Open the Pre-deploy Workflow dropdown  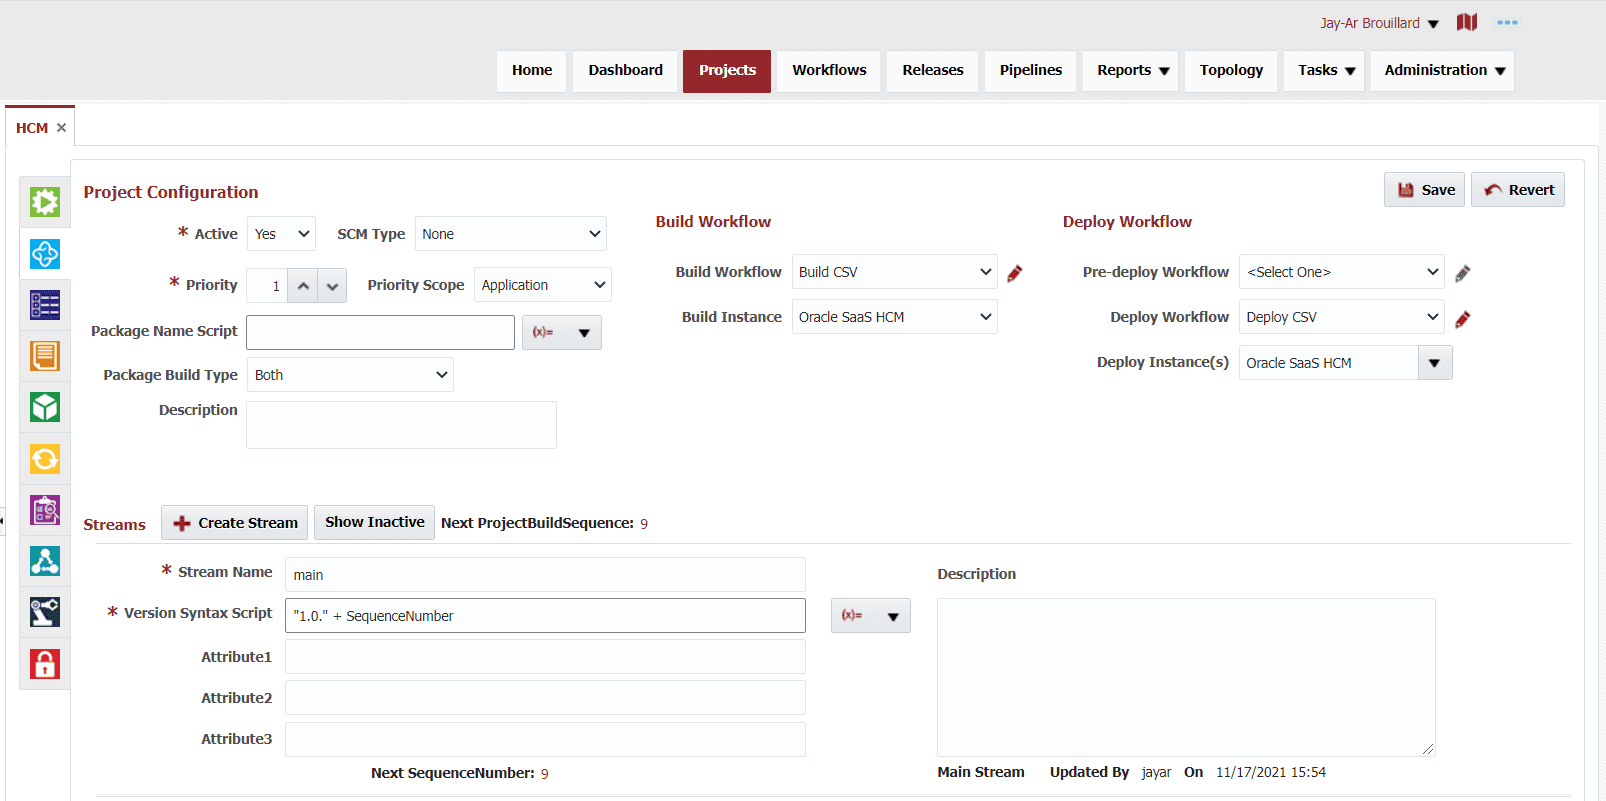[1342, 272]
